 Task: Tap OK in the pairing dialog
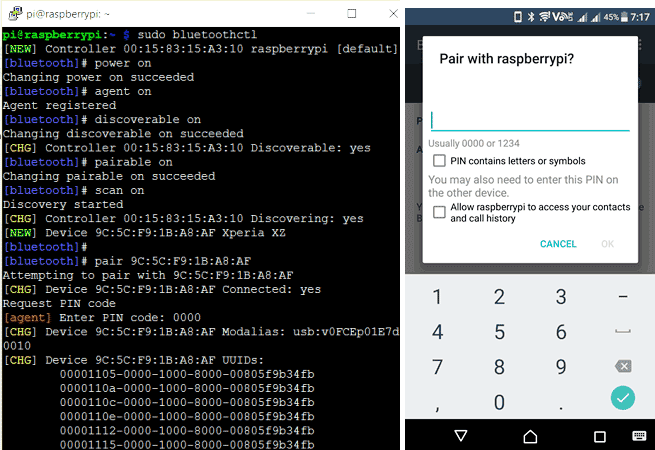click(x=607, y=244)
